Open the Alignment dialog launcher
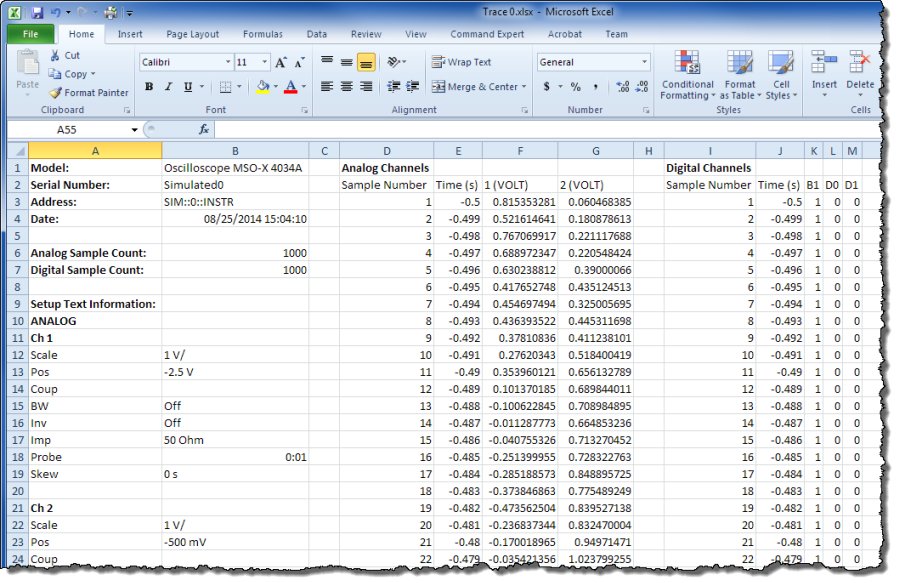 click(525, 110)
